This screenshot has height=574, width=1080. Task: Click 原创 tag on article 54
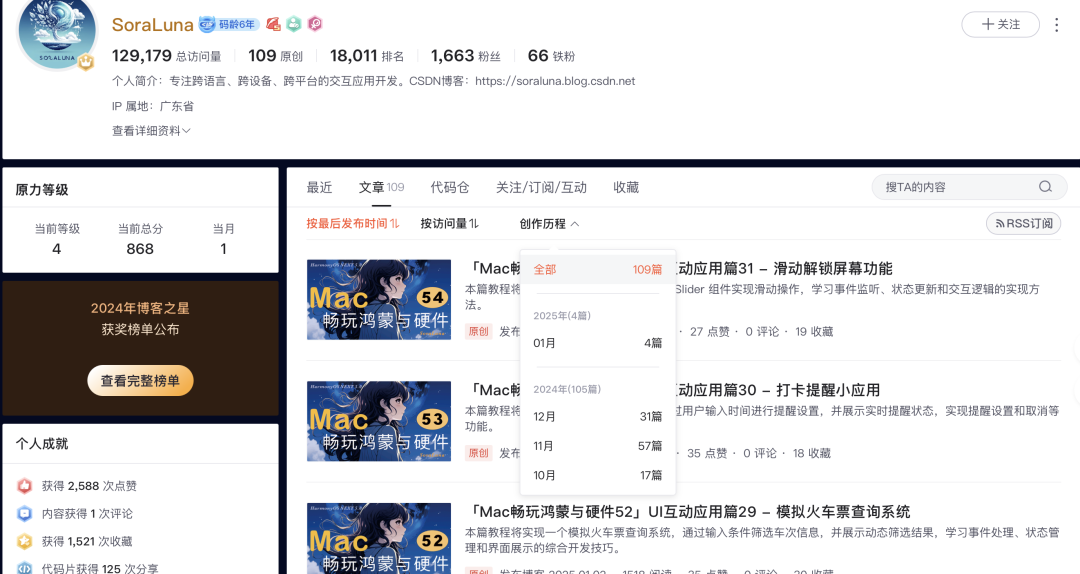pos(479,331)
